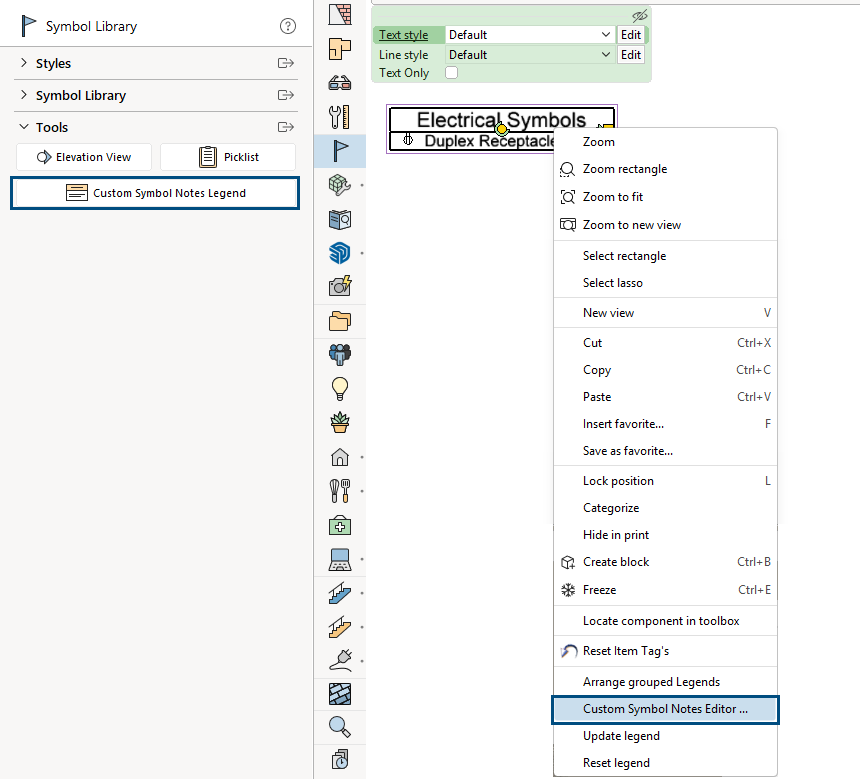Select the floor plan rooms icon
860x779 pixels.
click(x=340, y=49)
